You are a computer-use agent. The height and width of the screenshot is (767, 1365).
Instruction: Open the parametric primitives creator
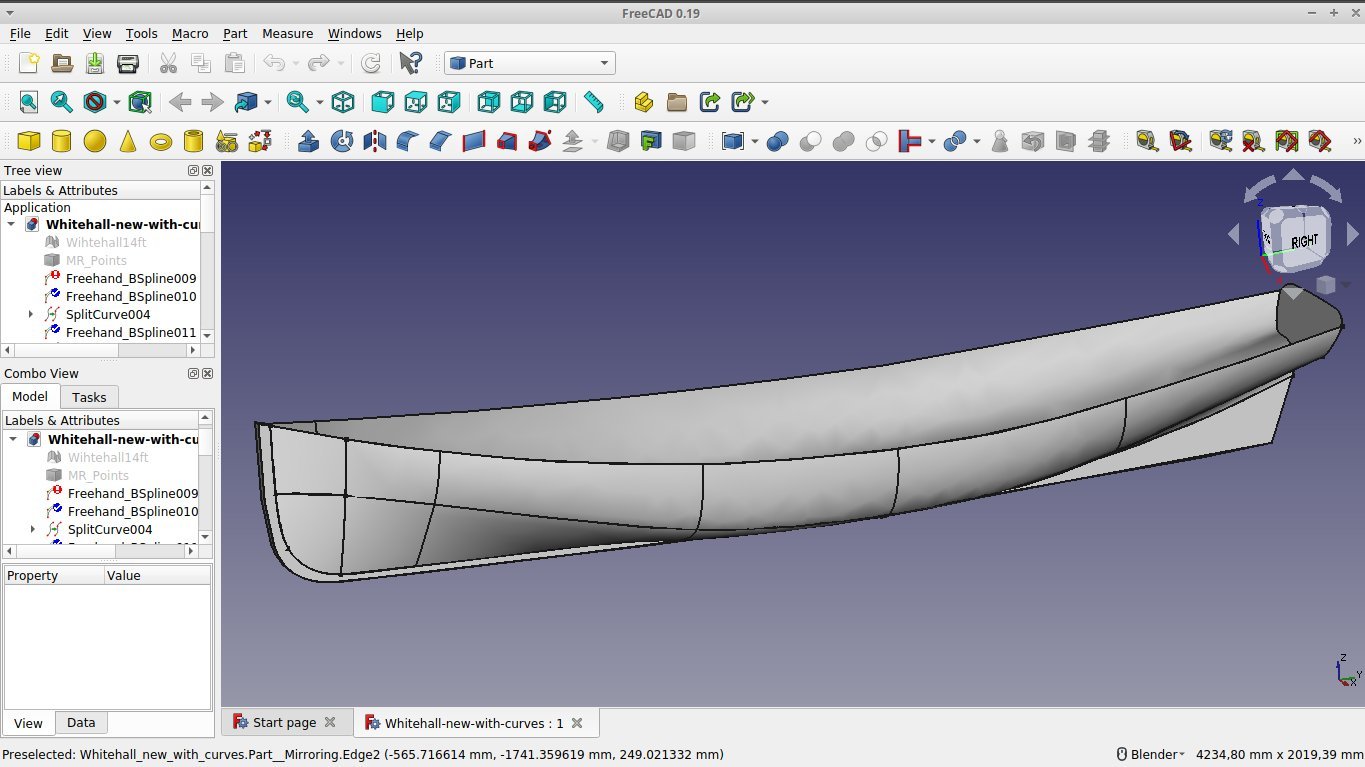pos(227,141)
